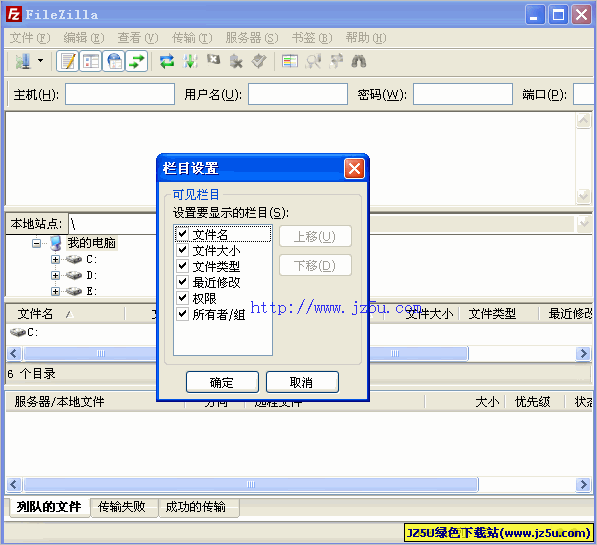
Task: Toggle the transfer queue display icon
Action: click(137, 61)
